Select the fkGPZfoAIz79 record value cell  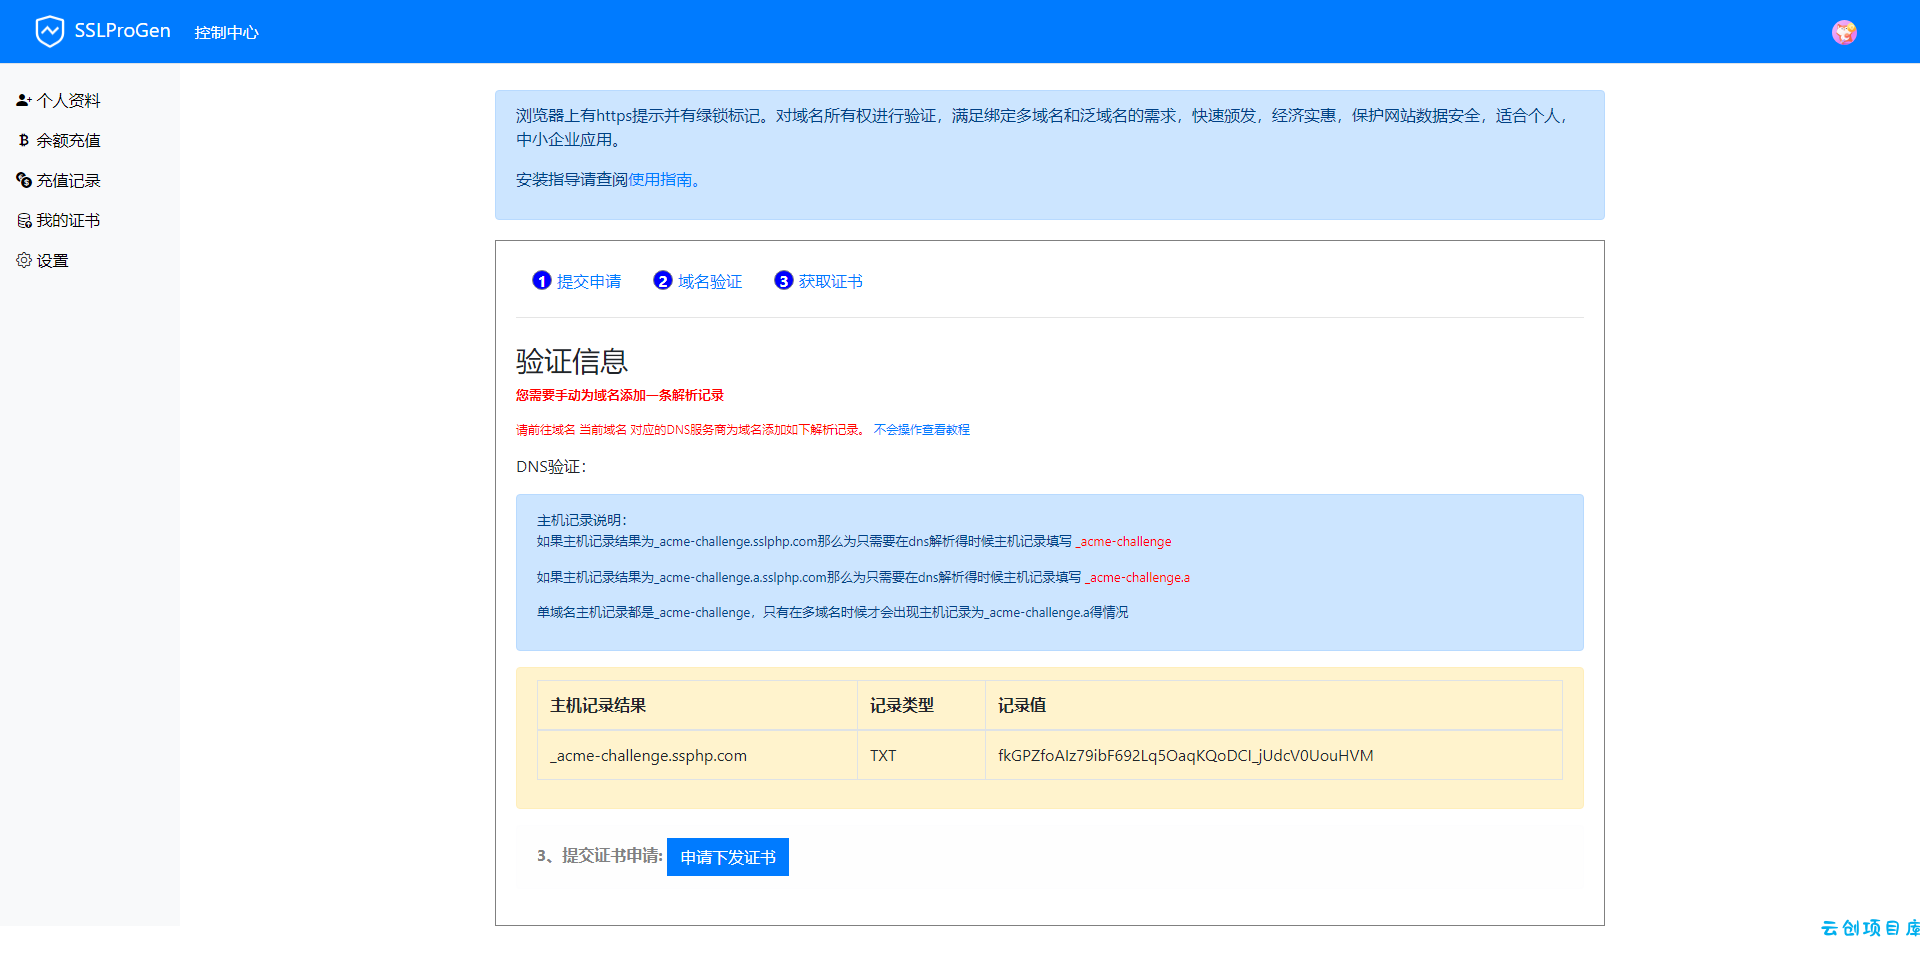click(1273, 755)
